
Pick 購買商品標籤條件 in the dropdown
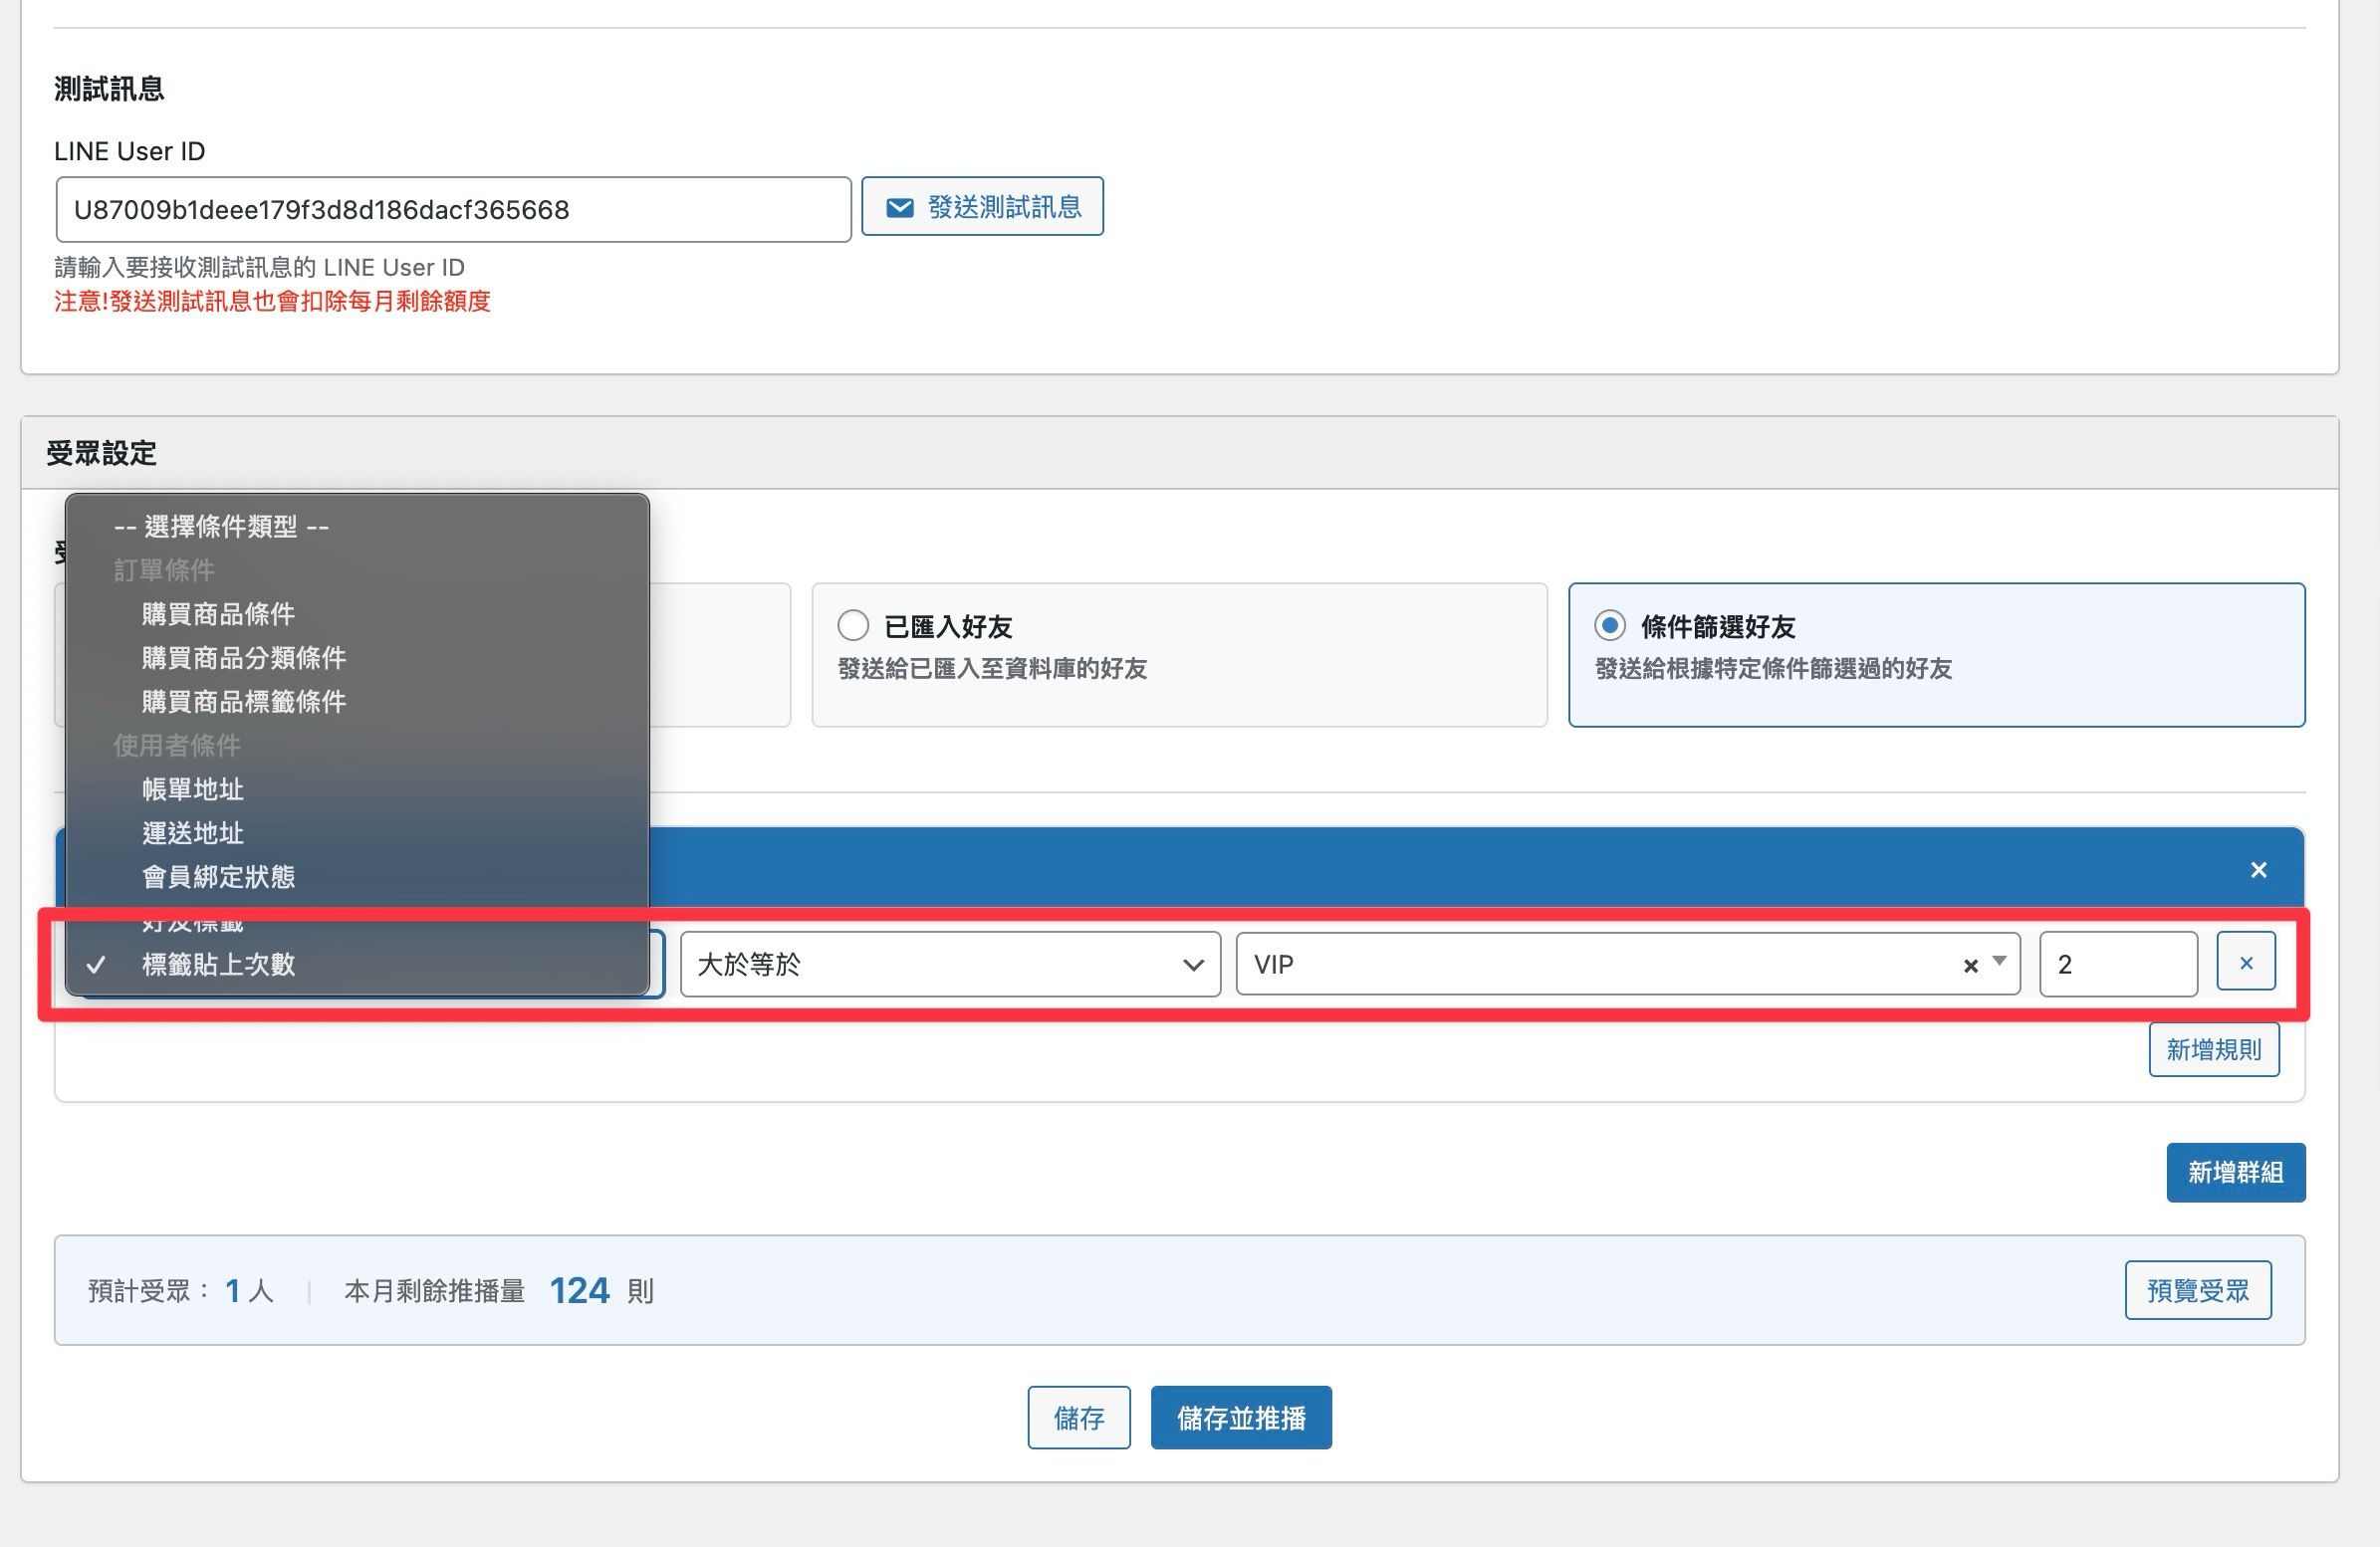coord(244,702)
